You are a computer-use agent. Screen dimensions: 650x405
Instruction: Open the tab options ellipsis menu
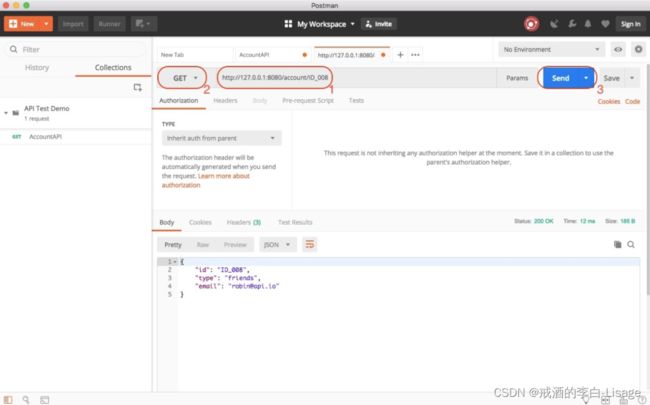415,55
